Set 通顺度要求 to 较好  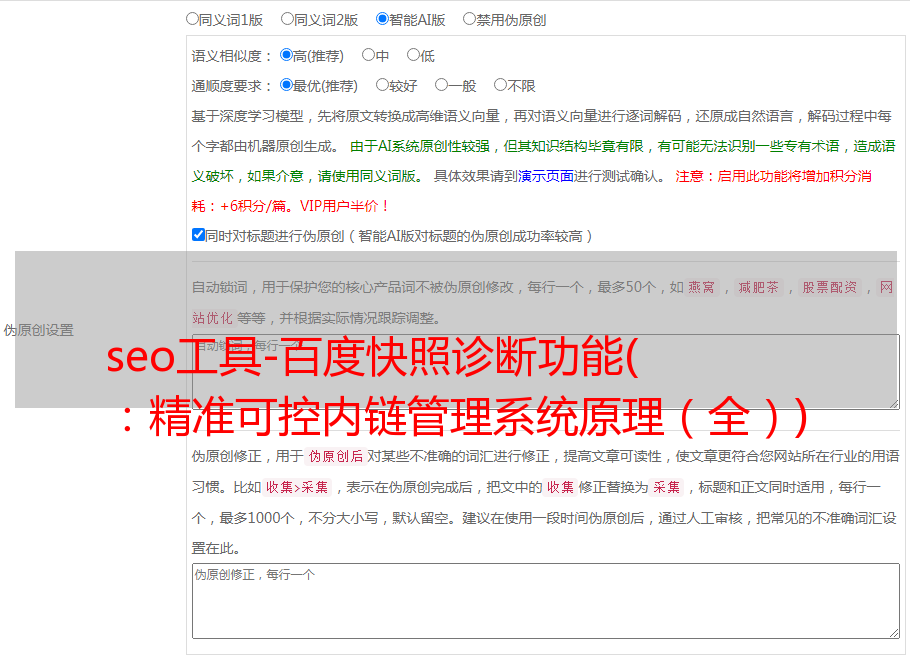[x=382, y=85]
